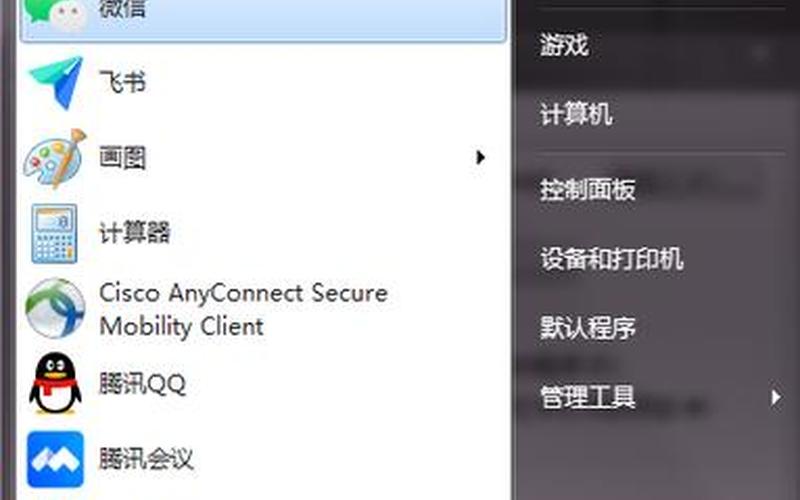Open Paint using the palette icon

coord(55,158)
